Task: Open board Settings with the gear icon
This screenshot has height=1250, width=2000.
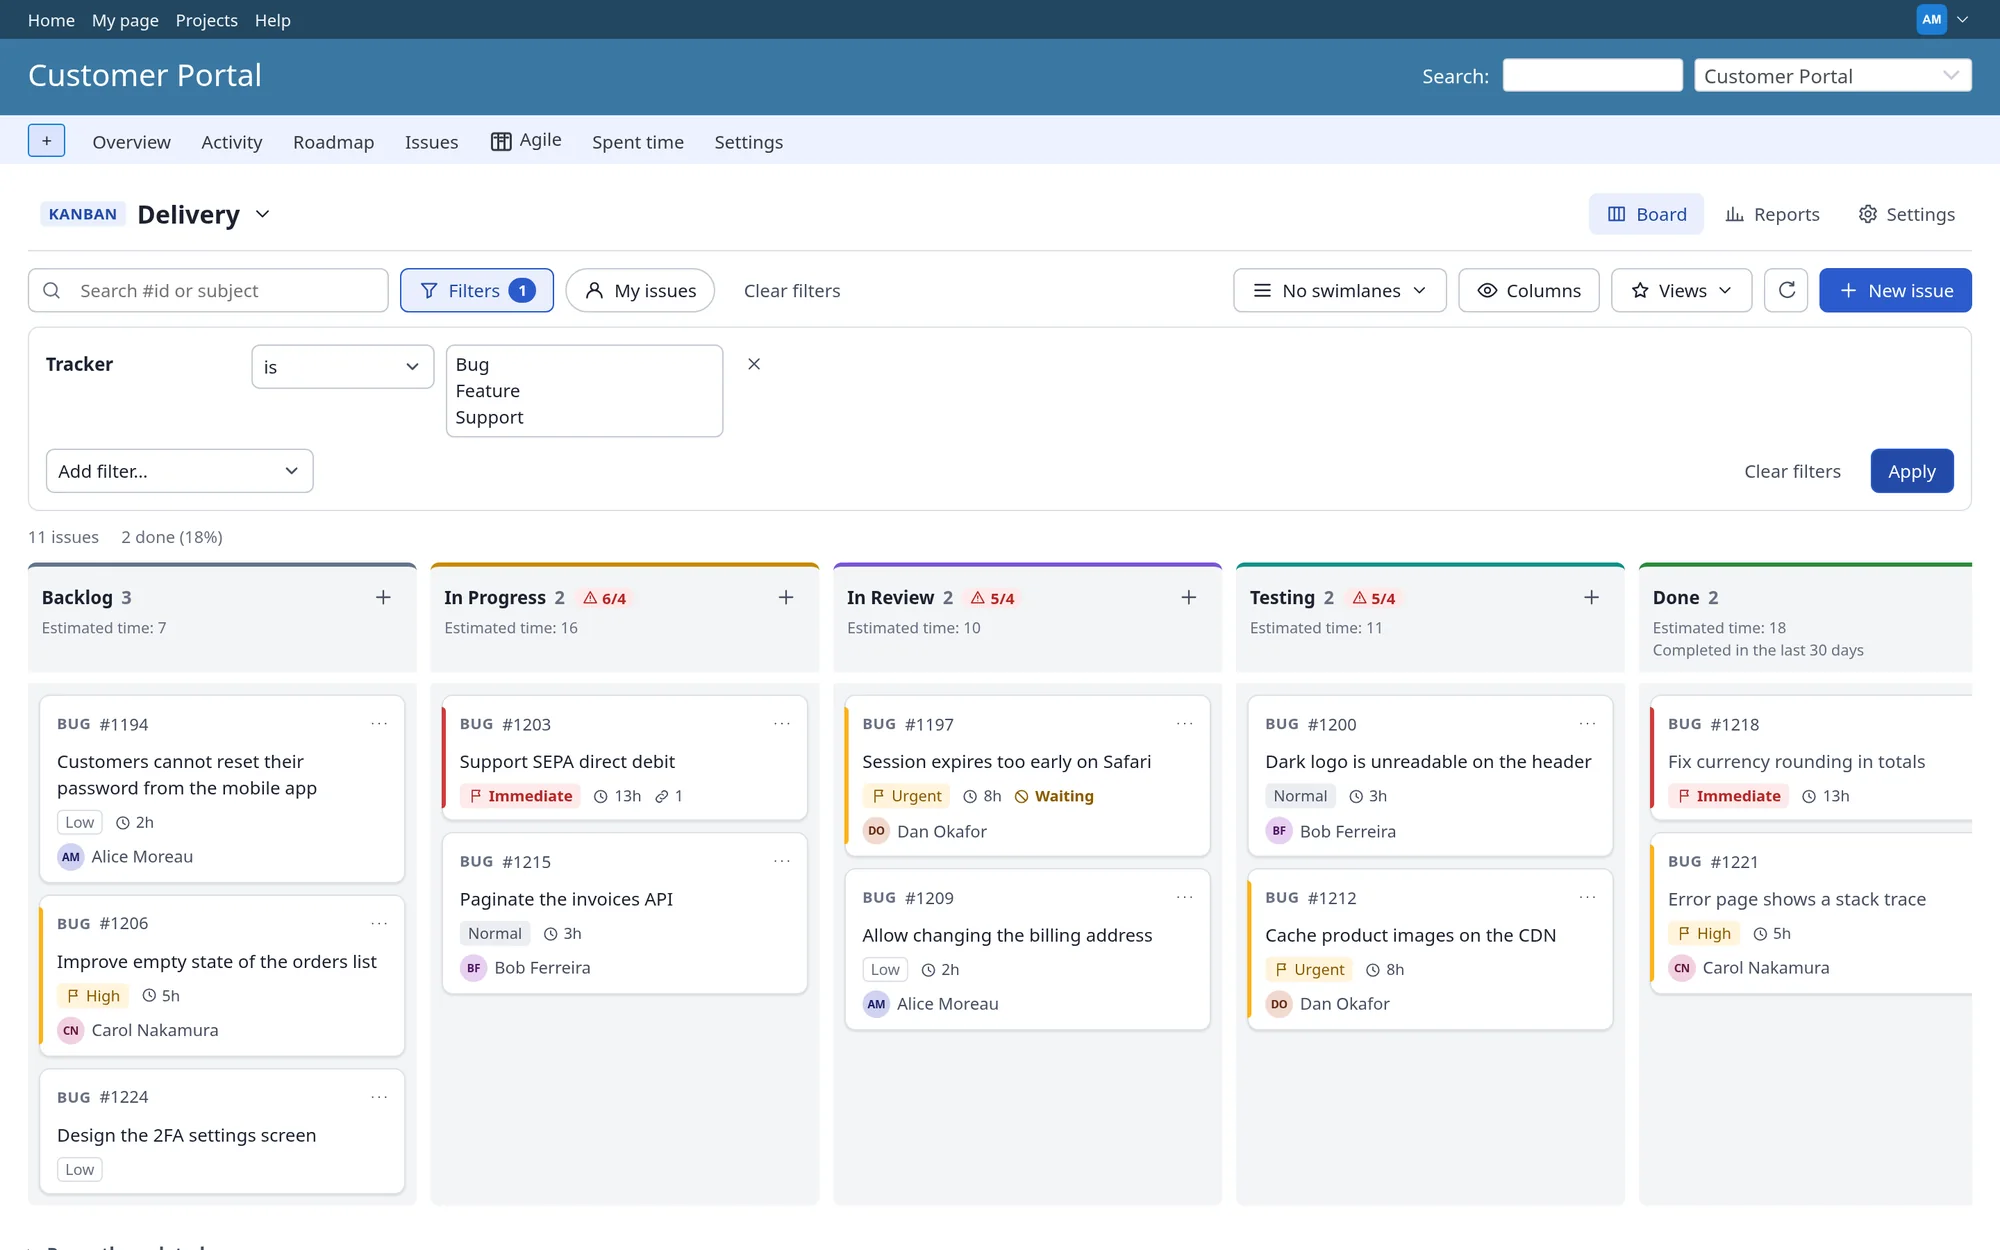Action: 1906,214
